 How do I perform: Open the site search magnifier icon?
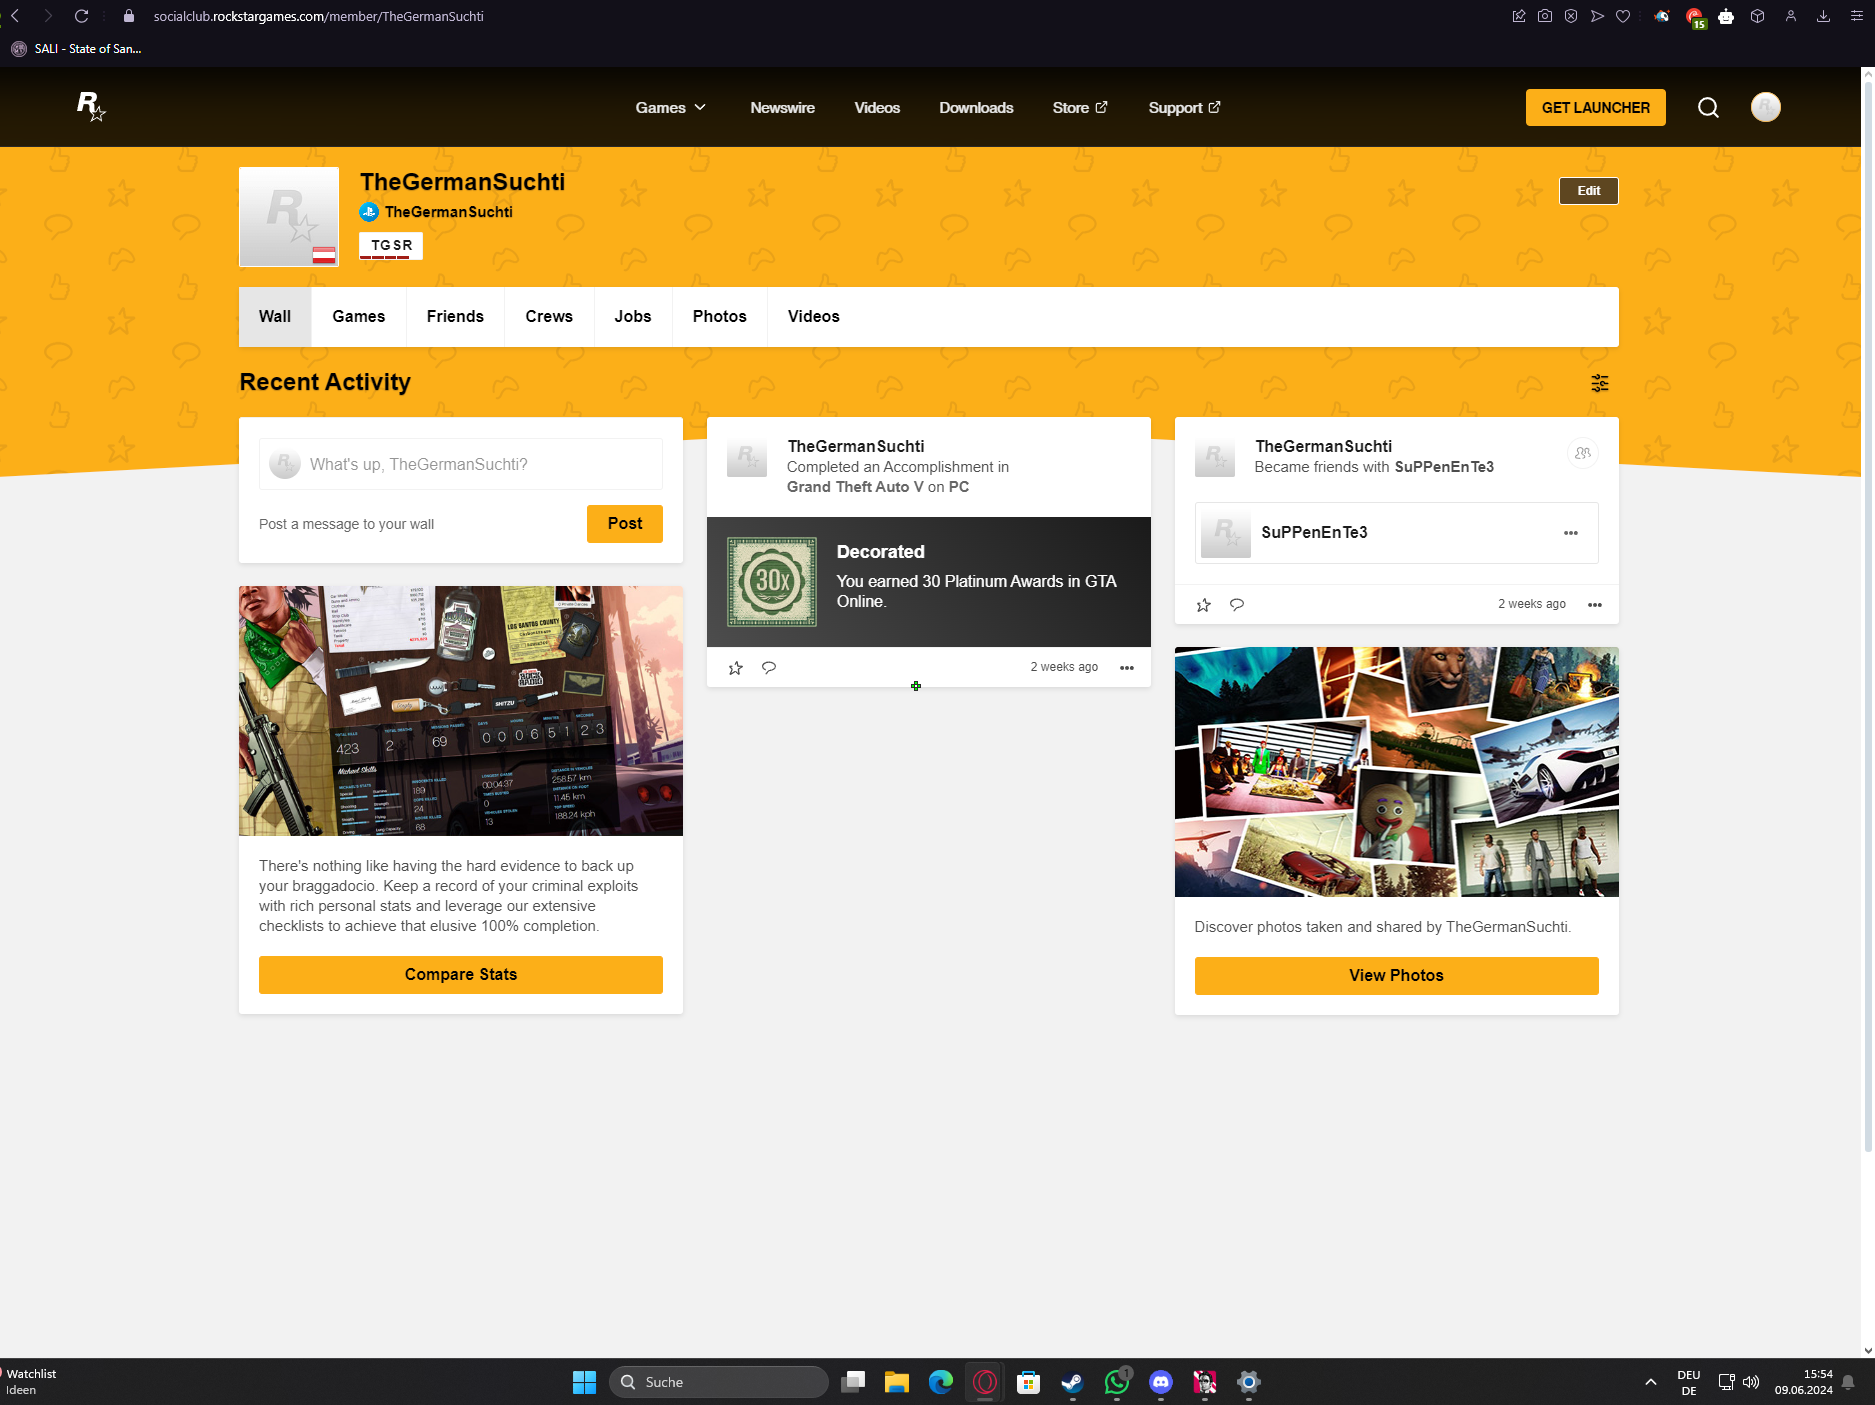pos(1708,107)
